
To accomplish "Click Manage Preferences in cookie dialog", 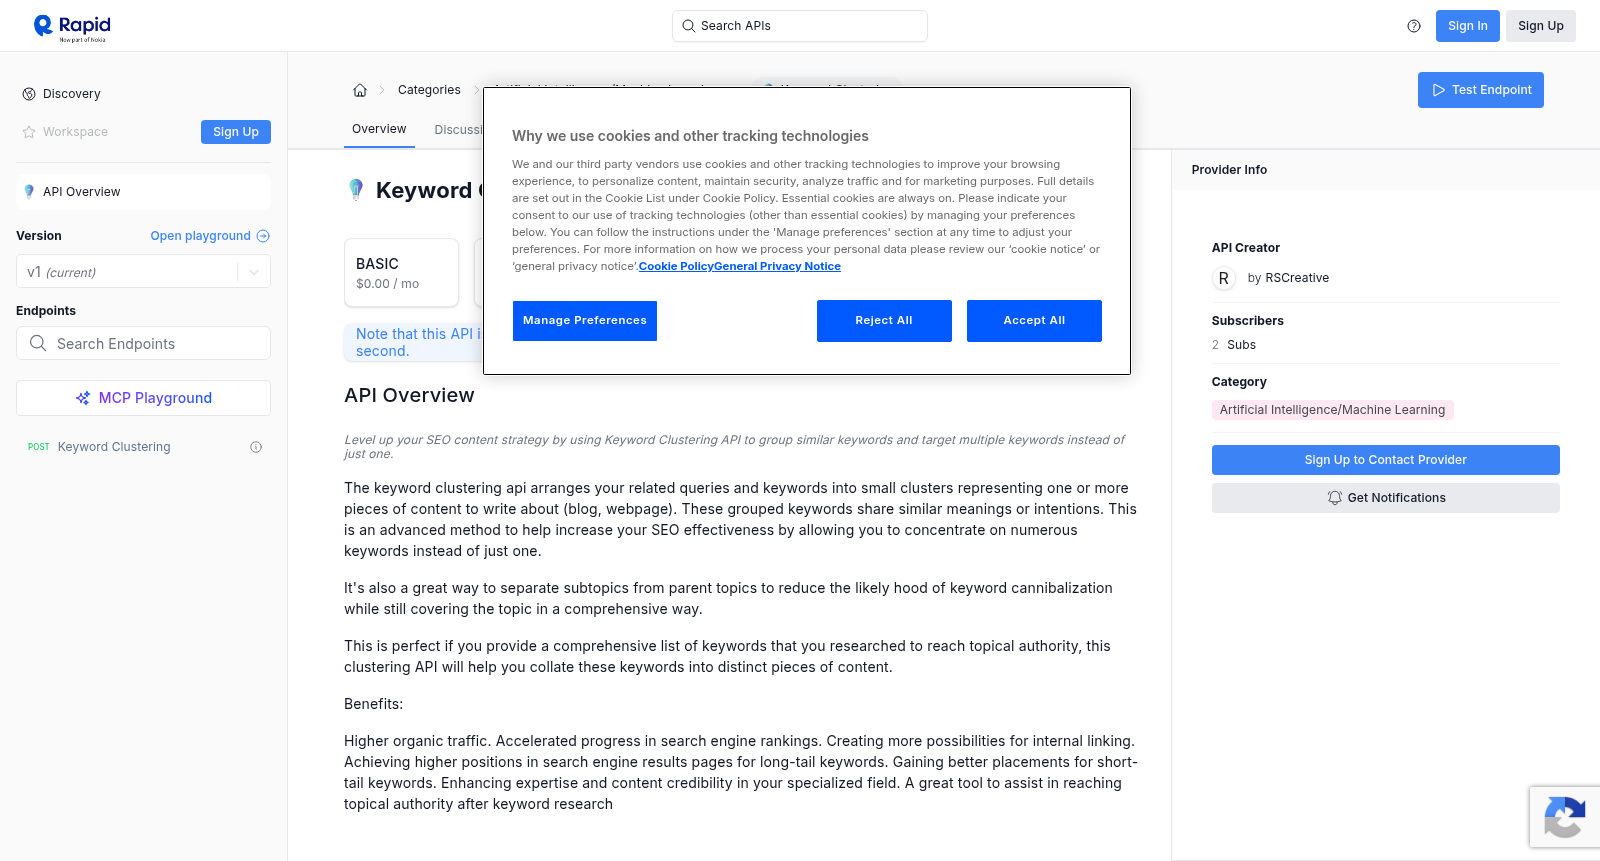I will click(585, 321).
